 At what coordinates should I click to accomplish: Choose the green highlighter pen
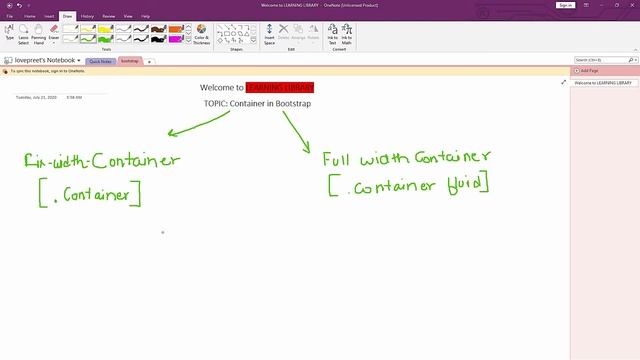click(x=106, y=39)
